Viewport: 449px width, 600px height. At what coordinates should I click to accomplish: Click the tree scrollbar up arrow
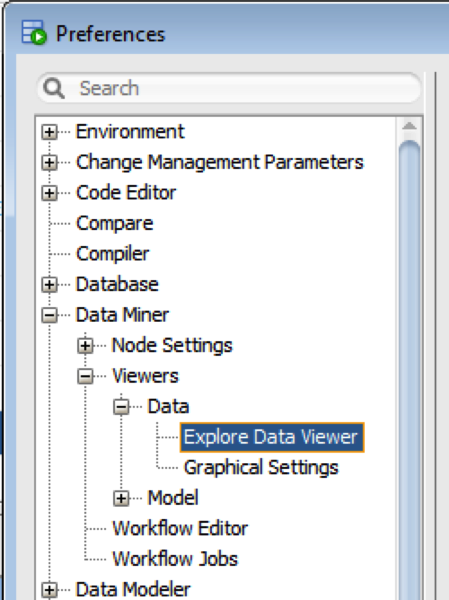pyautogui.click(x=409, y=126)
